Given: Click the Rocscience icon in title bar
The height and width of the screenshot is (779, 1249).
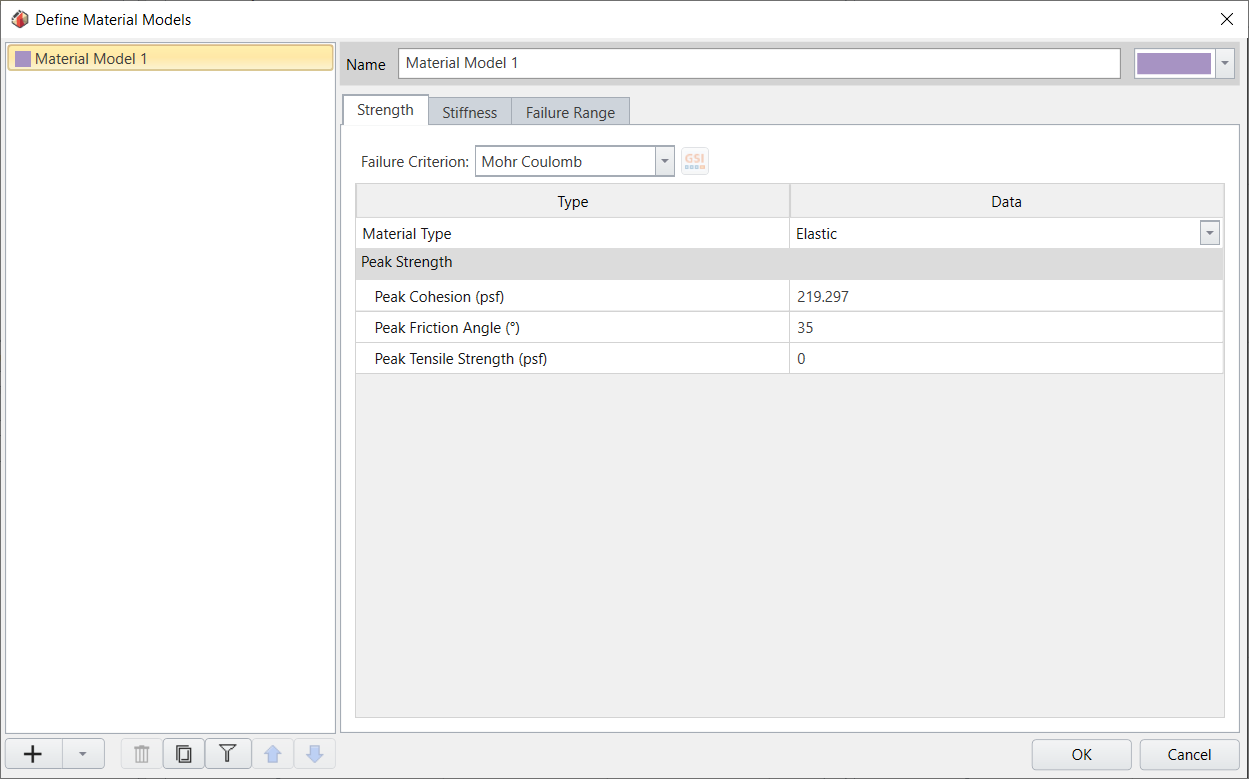Looking at the screenshot, I should pos(18,18).
